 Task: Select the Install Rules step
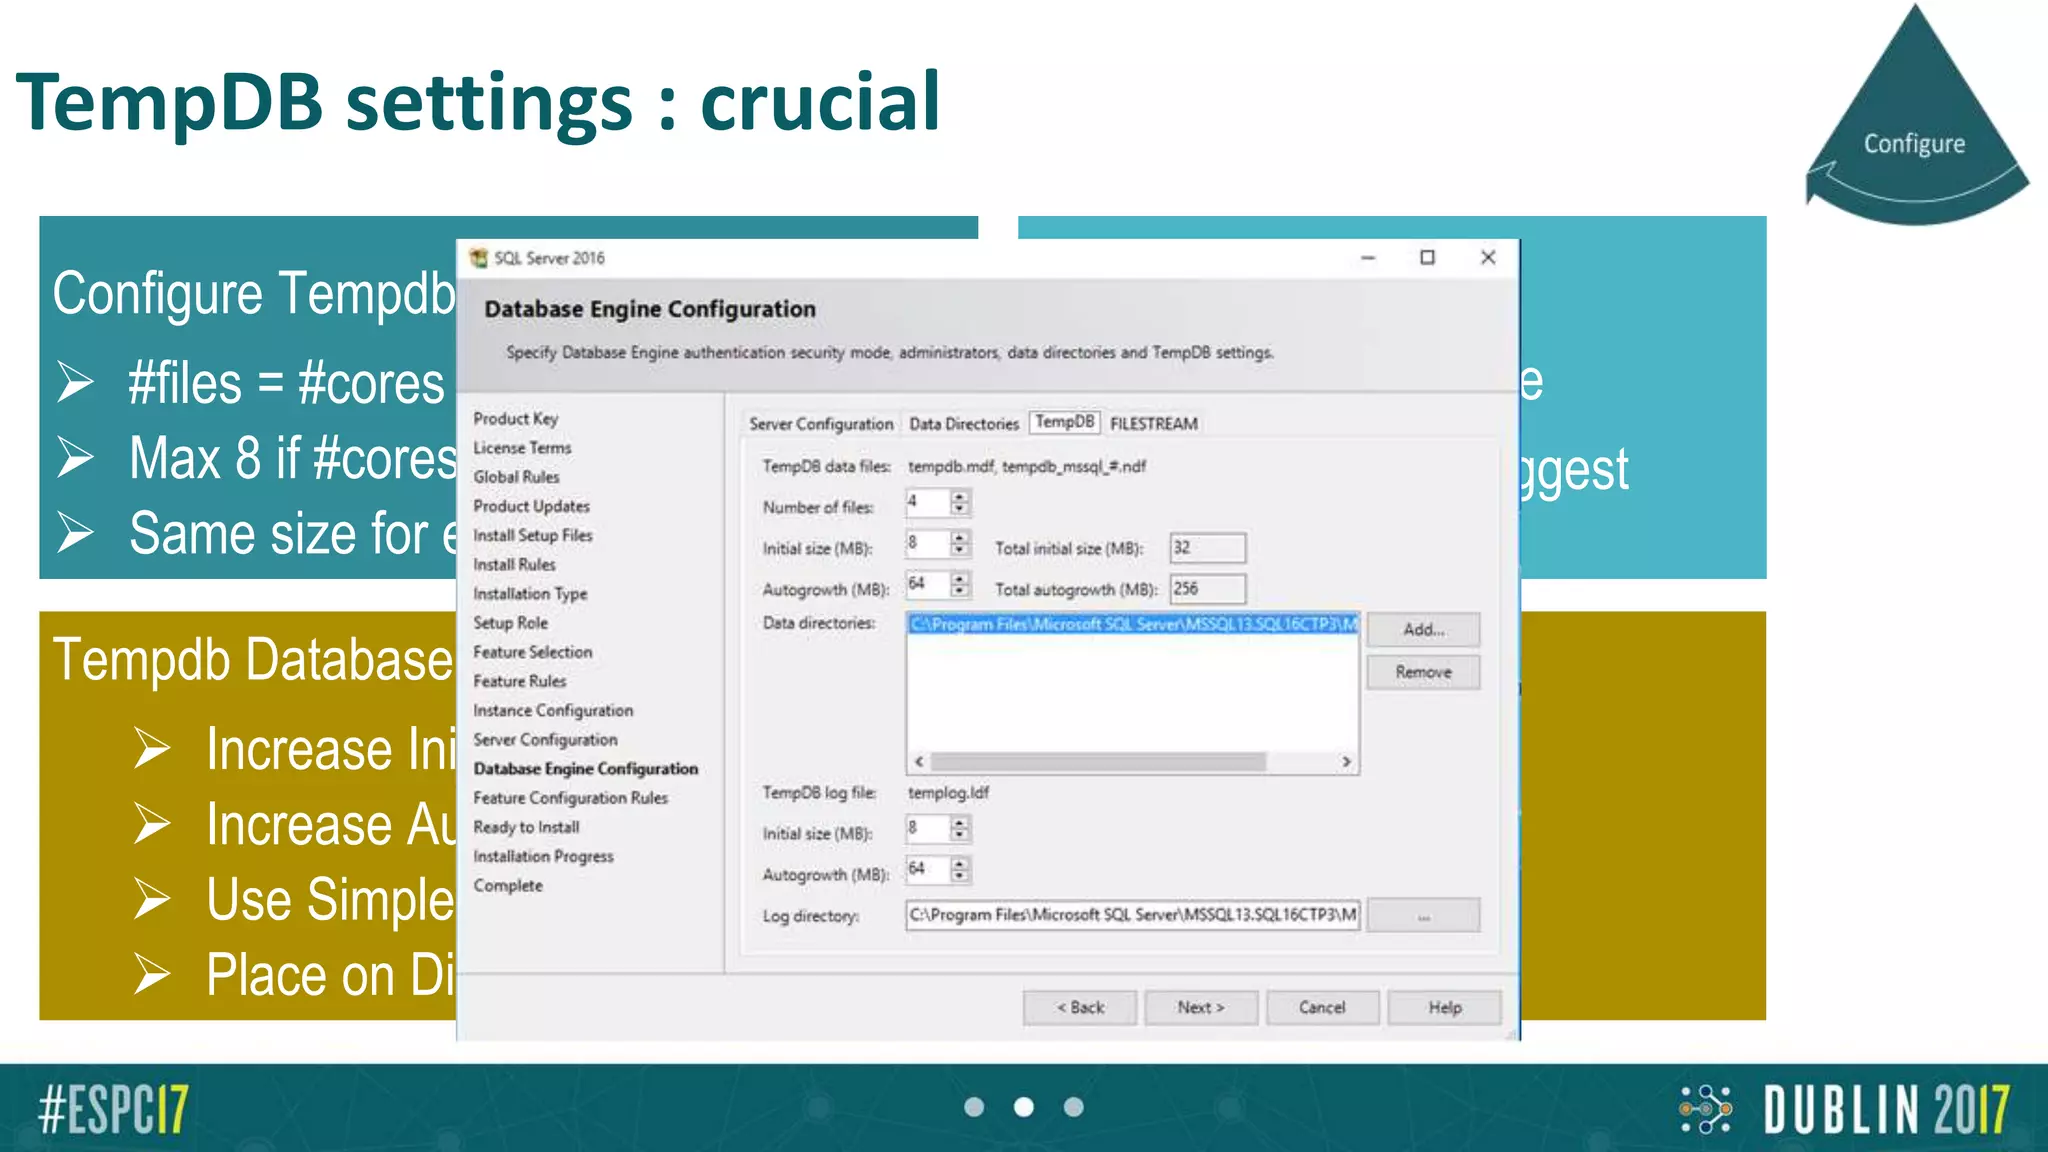514,565
